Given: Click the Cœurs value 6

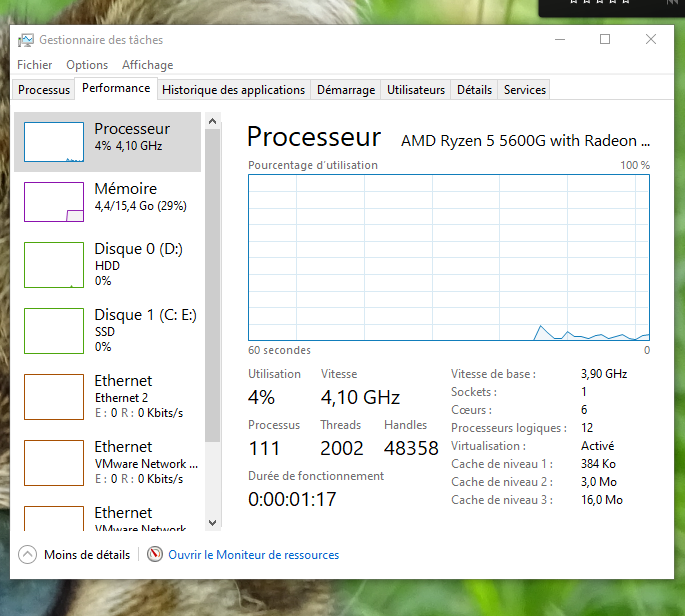Looking at the screenshot, I should click(584, 410).
